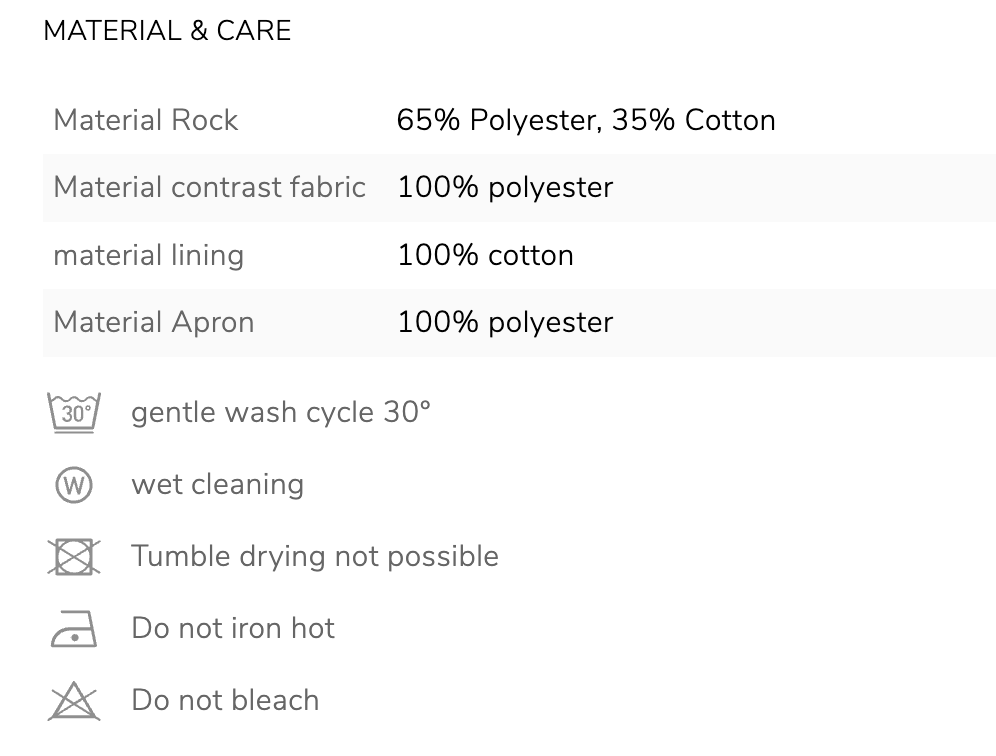996x756 pixels.
Task: Select the MATERIAL & CARE heading
Action: (x=167, y=30)
